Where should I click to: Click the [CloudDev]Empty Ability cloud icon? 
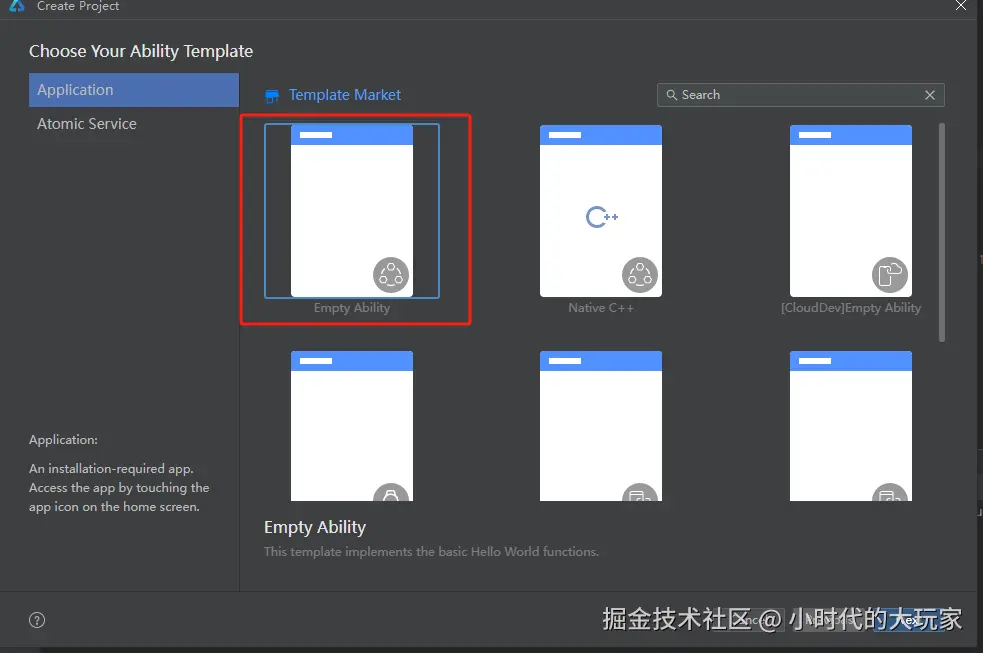tap(891, 274)
